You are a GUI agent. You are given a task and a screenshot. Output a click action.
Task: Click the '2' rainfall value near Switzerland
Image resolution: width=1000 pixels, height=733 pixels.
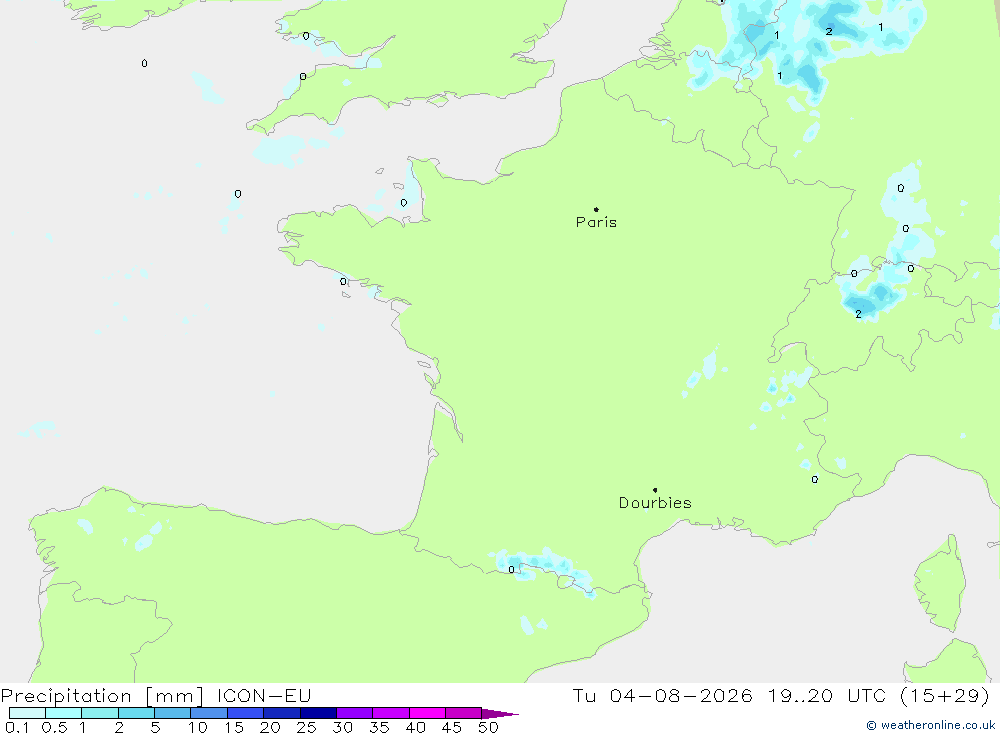pos(858,314)
